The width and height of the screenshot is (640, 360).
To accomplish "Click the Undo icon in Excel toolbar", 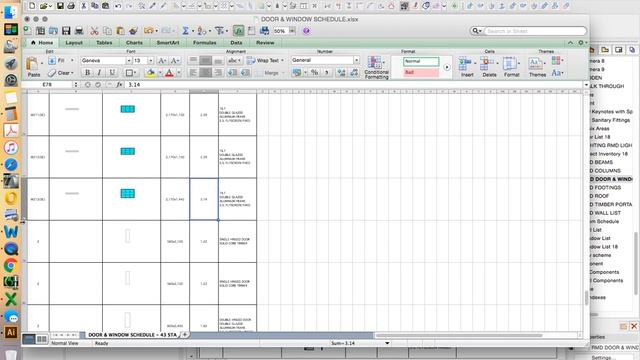I will 149,31.
